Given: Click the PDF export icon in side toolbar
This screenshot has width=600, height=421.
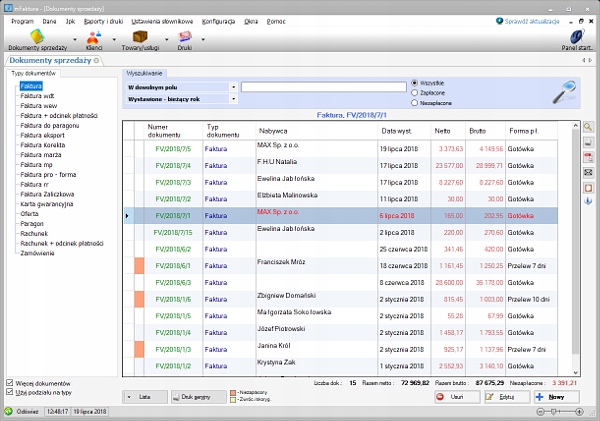Looking at the screenshot, I should (x=587, y=158).
